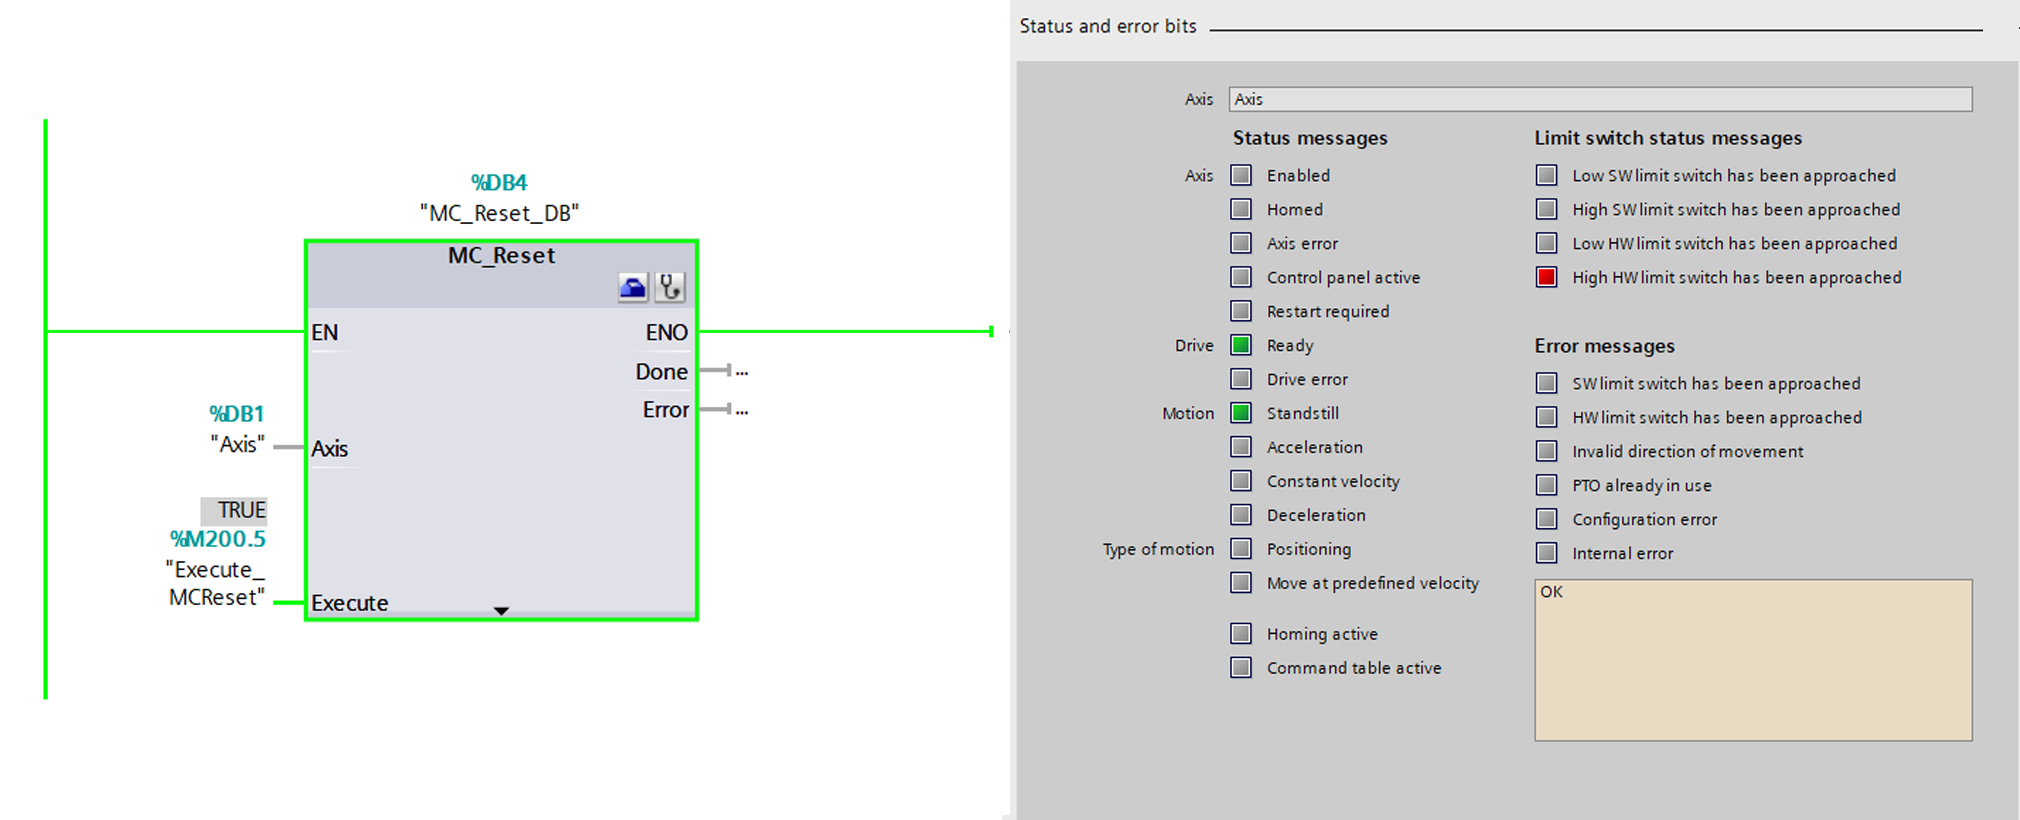This screenshot has width=2020, height=820.
Task: Click the Error output placeholder
Action: [x=740, y=410]
